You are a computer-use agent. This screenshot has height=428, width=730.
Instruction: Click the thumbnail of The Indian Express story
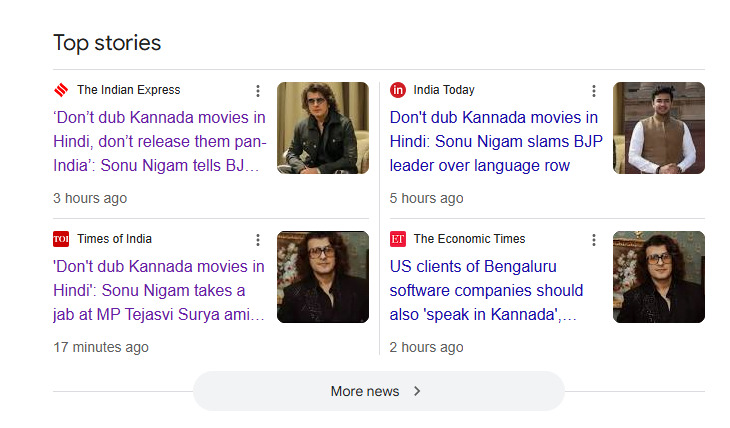(323, 128)
